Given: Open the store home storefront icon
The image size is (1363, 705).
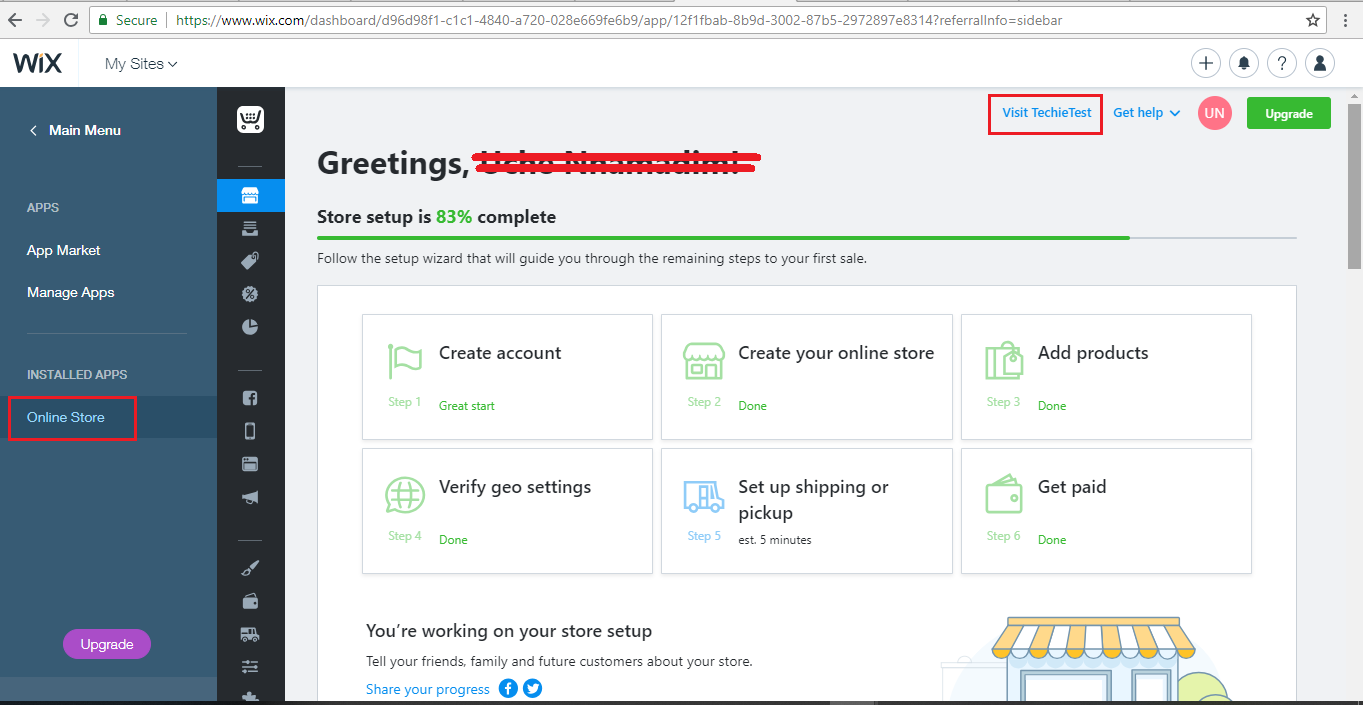Looking at the screenshot, I should pyautogui.click(x=250, y=196).
